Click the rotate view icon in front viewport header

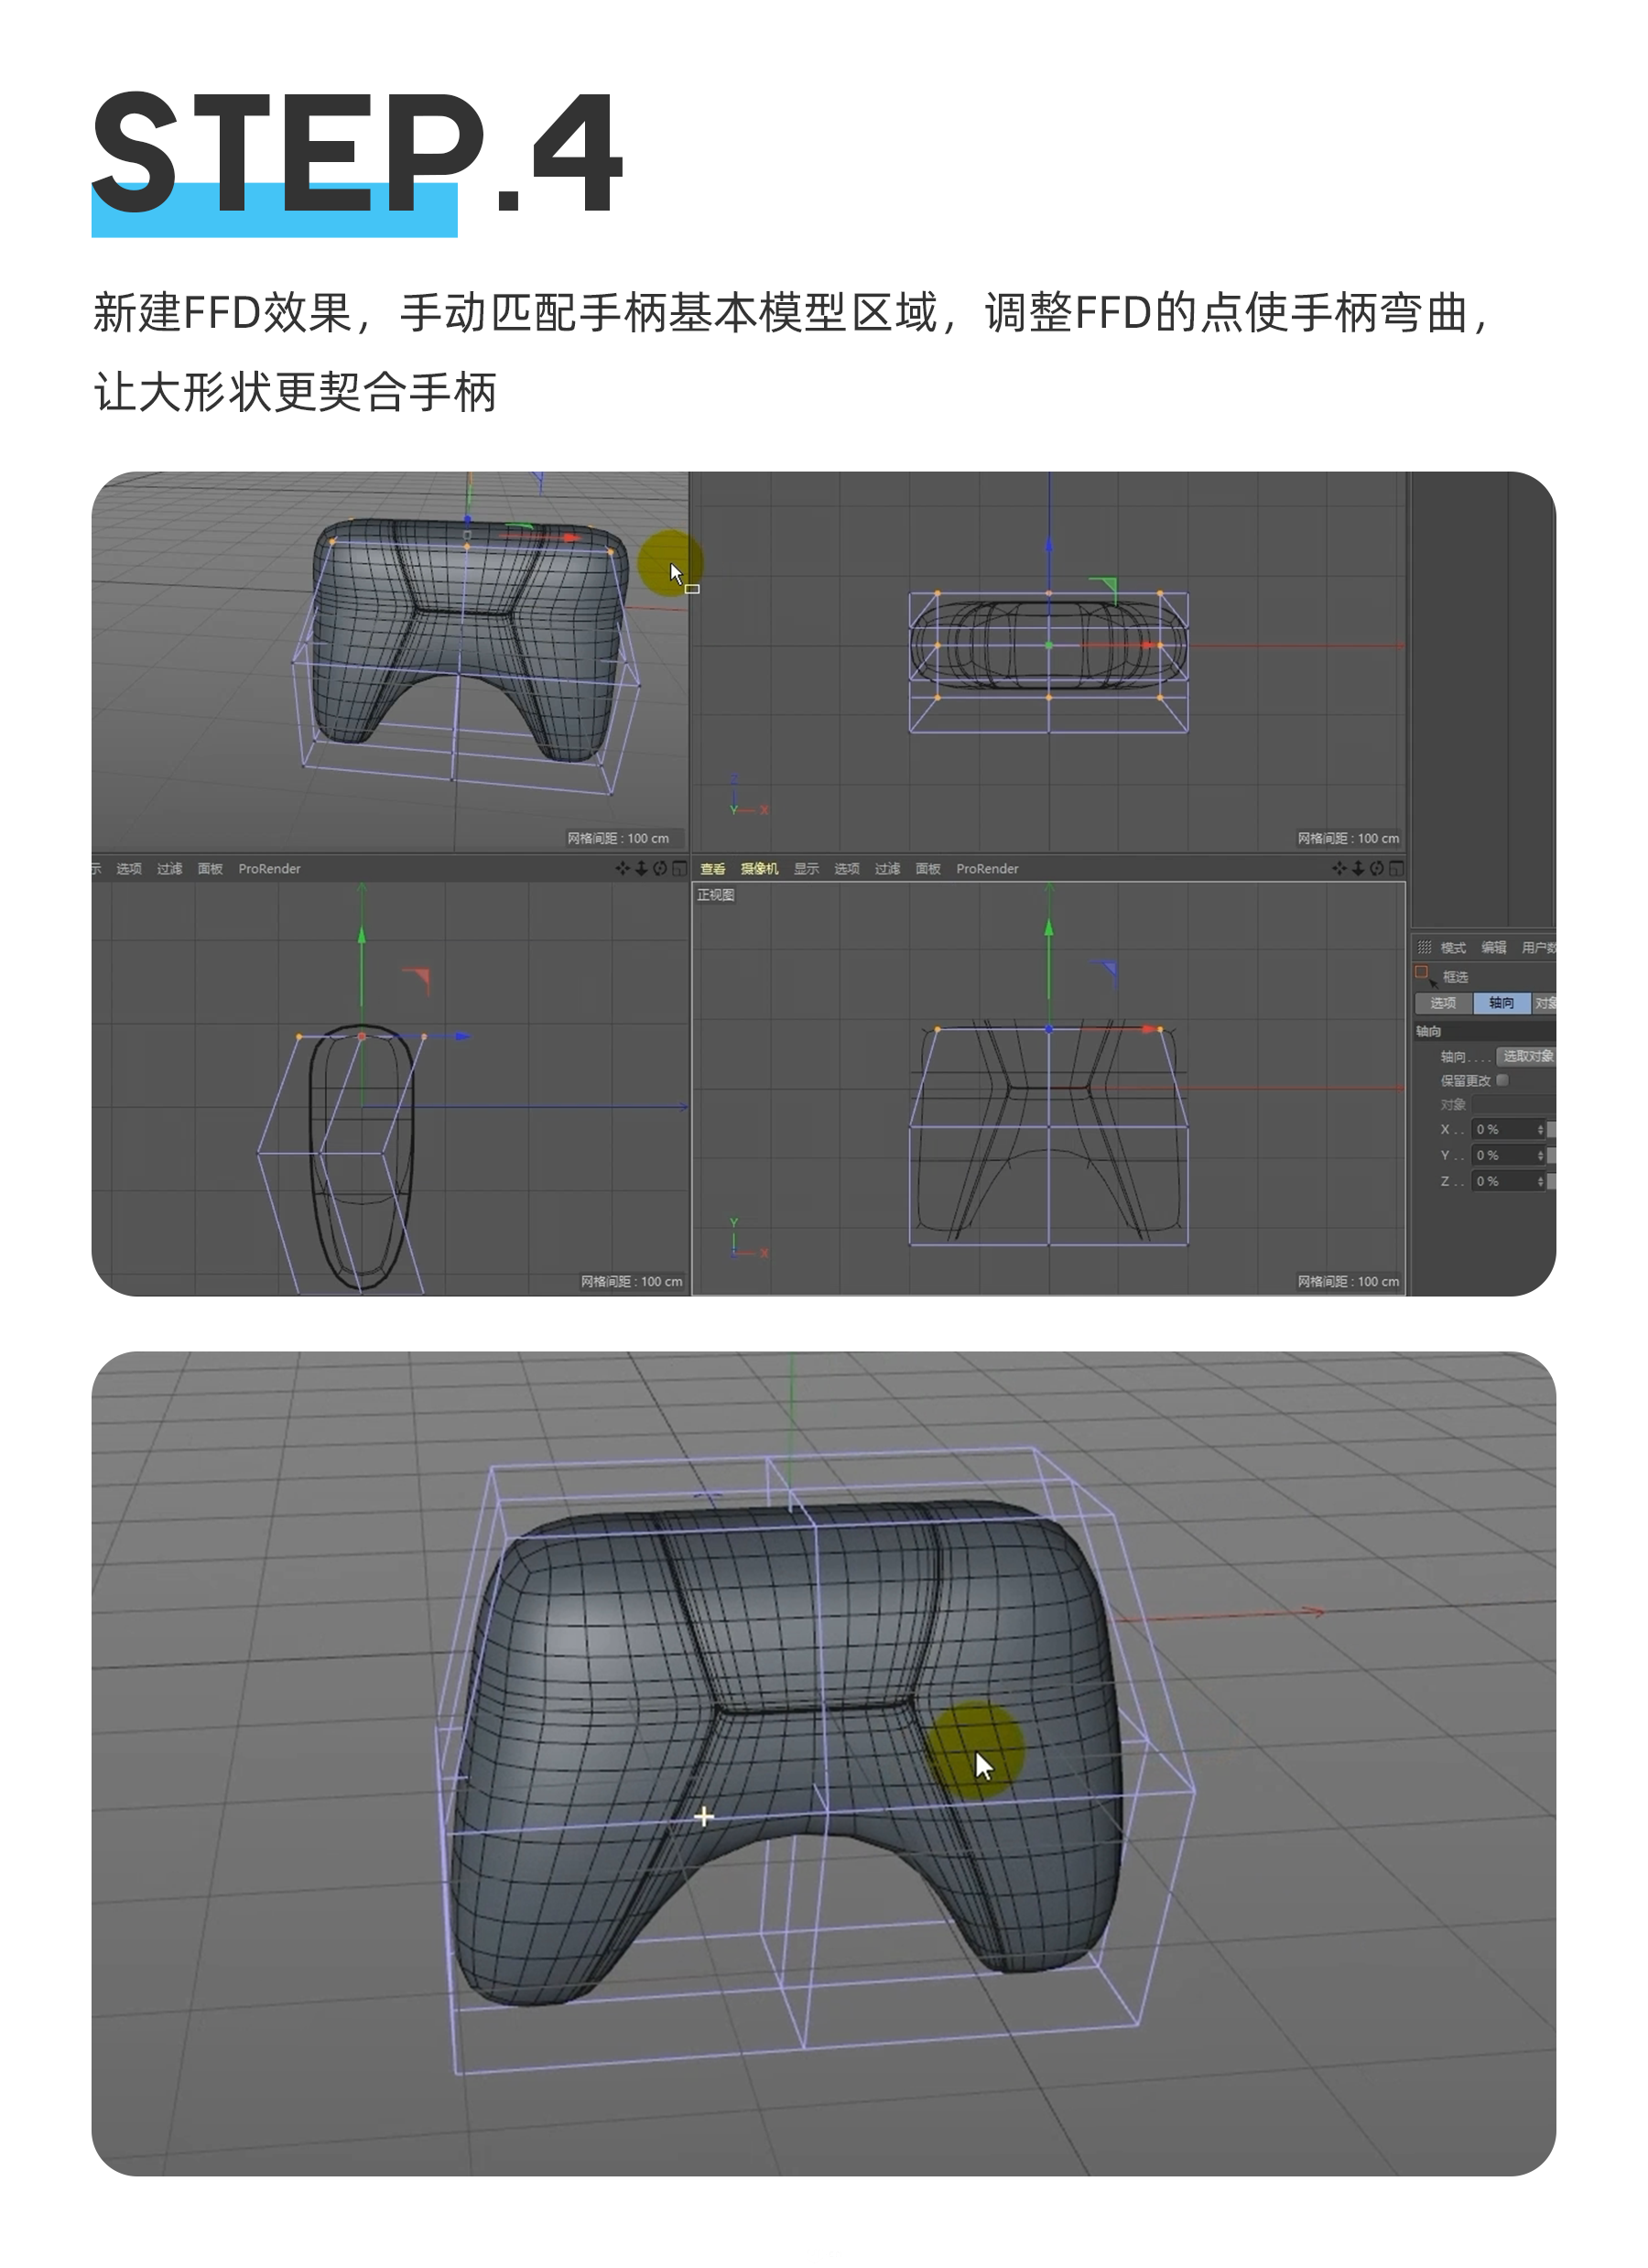(x=1377, y=868)
